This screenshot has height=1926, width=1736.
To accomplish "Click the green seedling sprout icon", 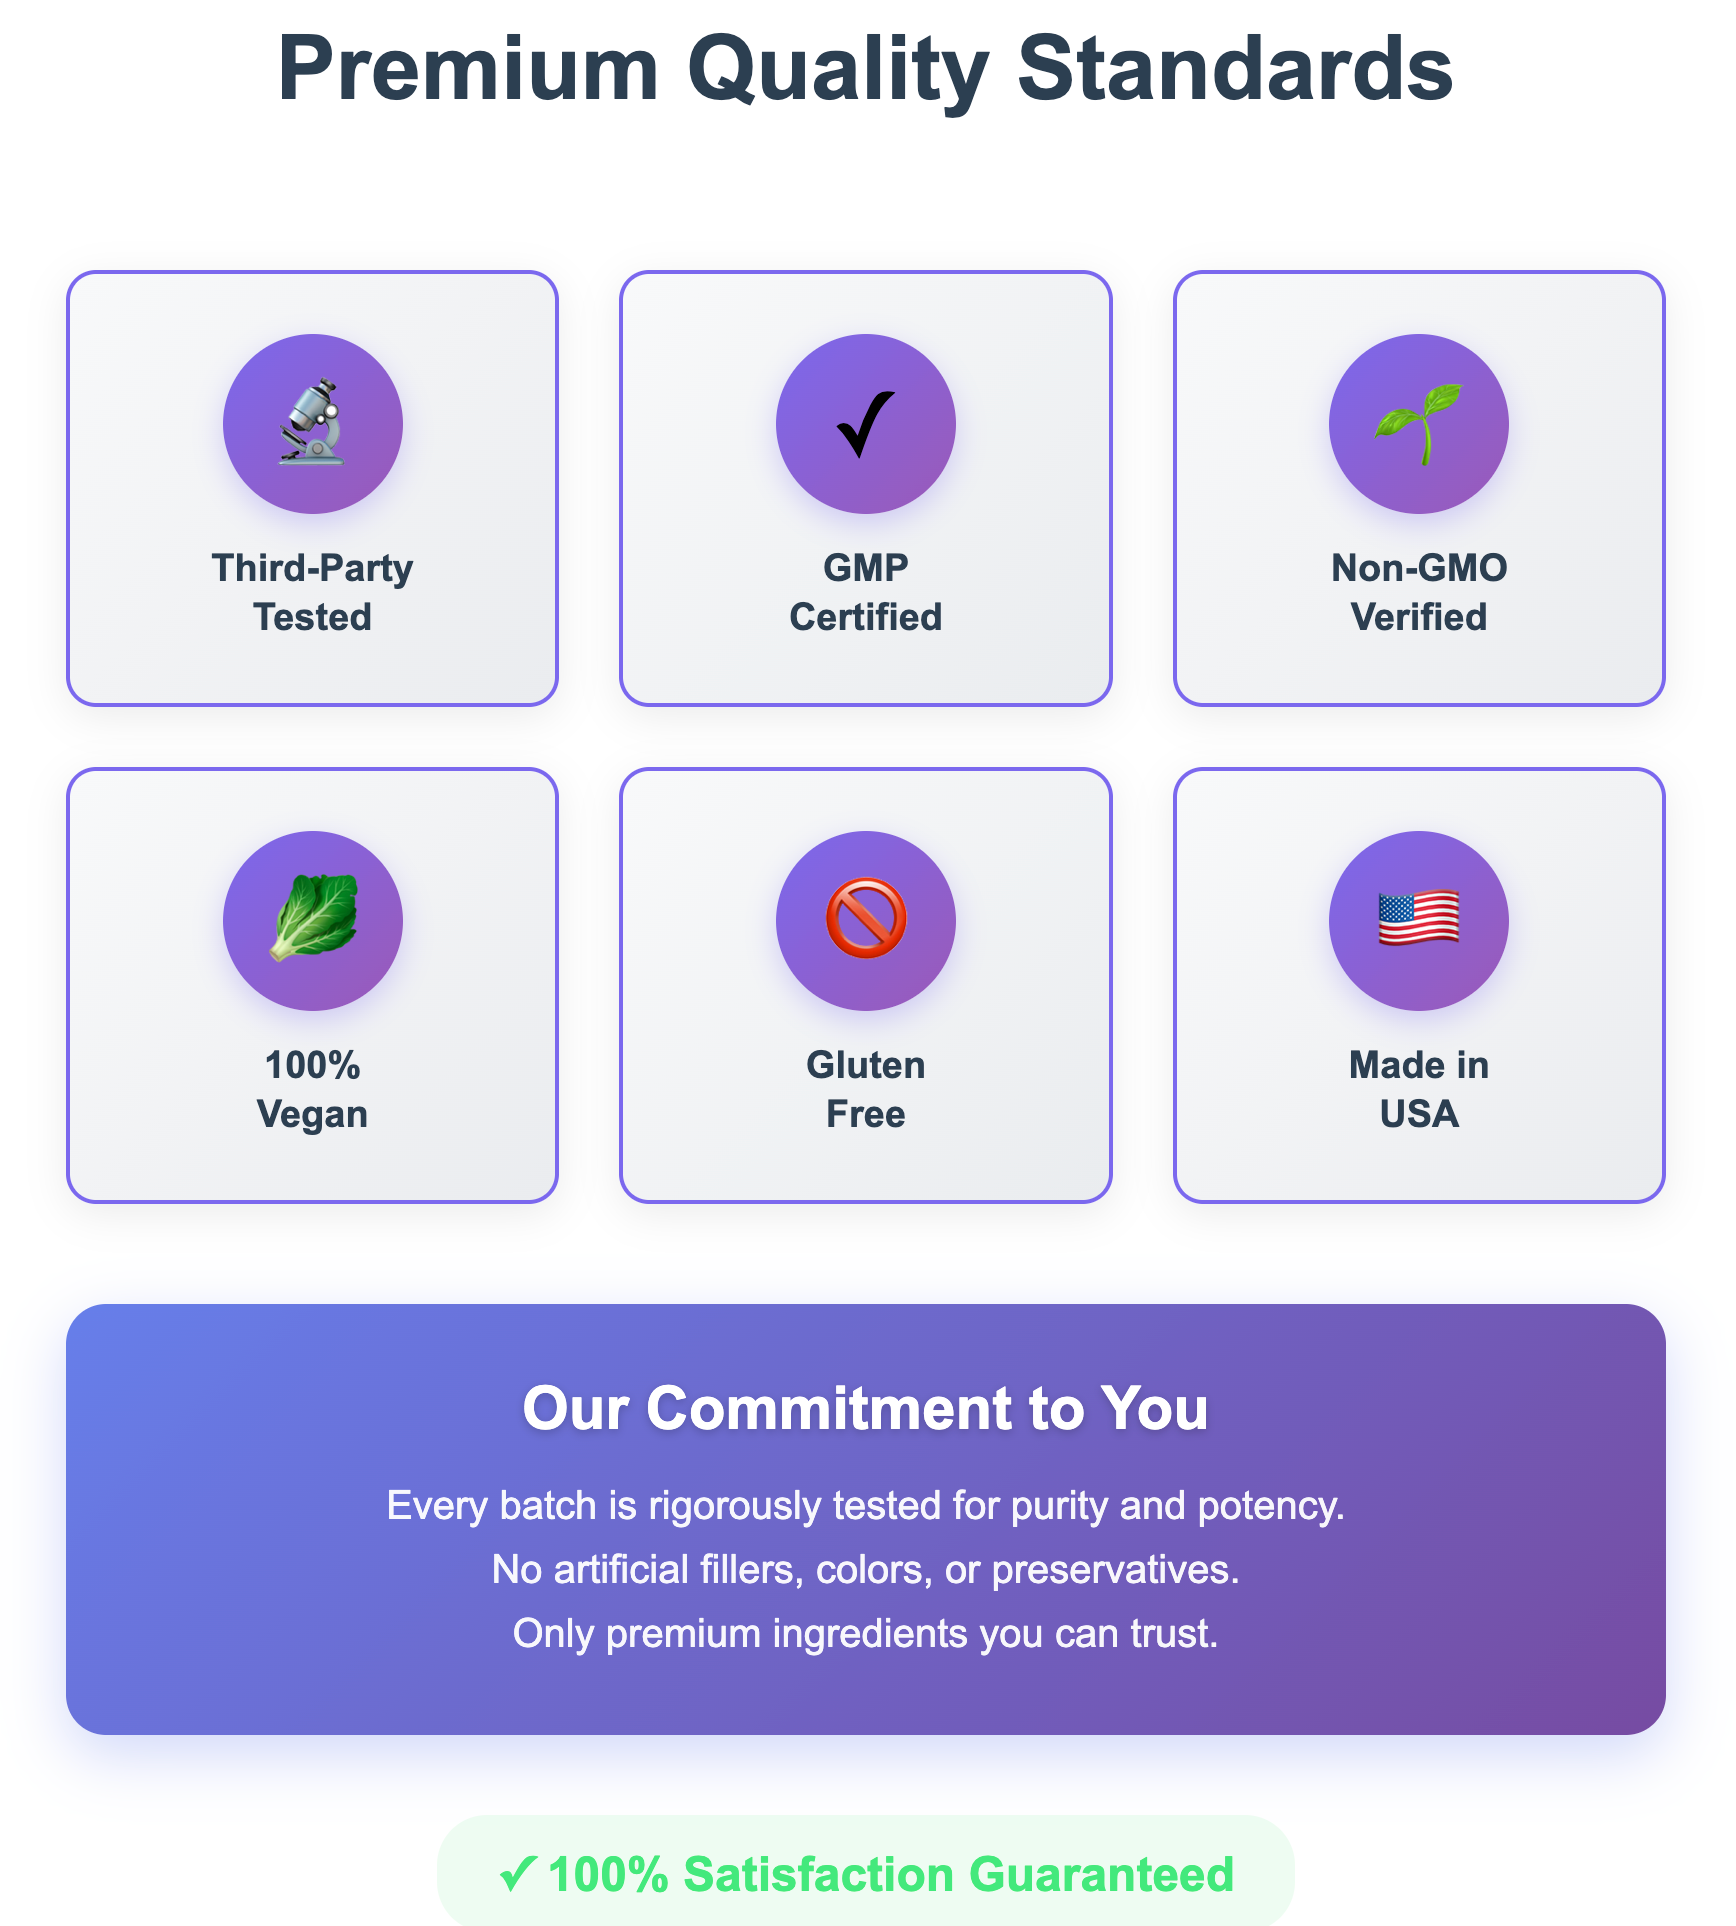I will pos(1418,423).
